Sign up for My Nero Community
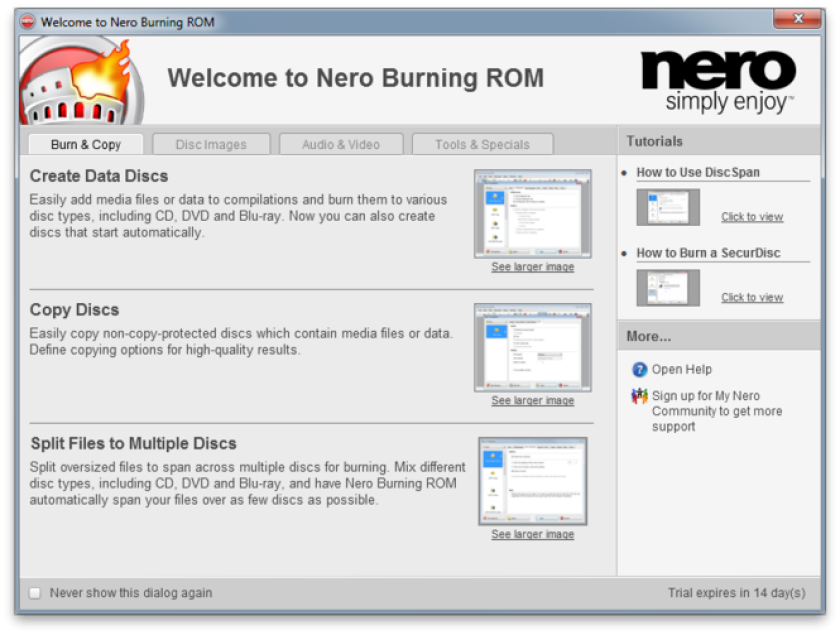This screenshot has width=840, height=635. [717, 411]
